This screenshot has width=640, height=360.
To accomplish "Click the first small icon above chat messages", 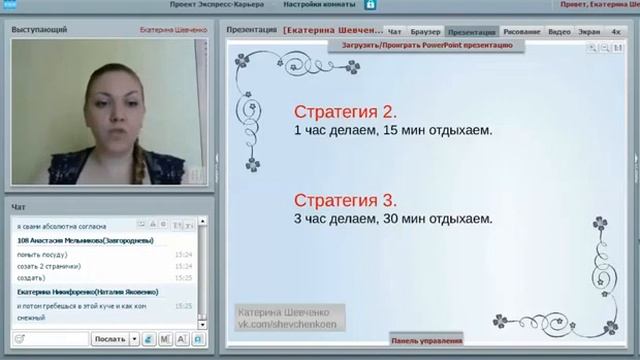I will (141, 224).
